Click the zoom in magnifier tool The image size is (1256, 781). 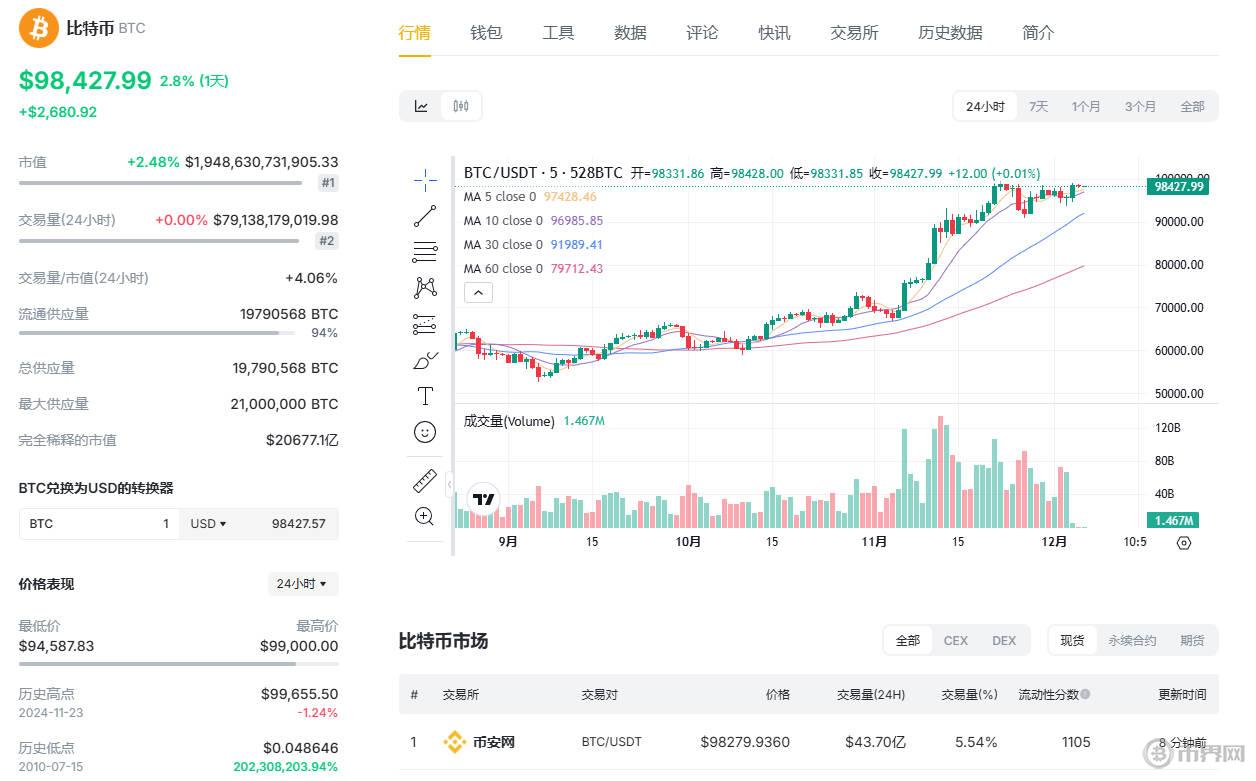click(425, 516)
